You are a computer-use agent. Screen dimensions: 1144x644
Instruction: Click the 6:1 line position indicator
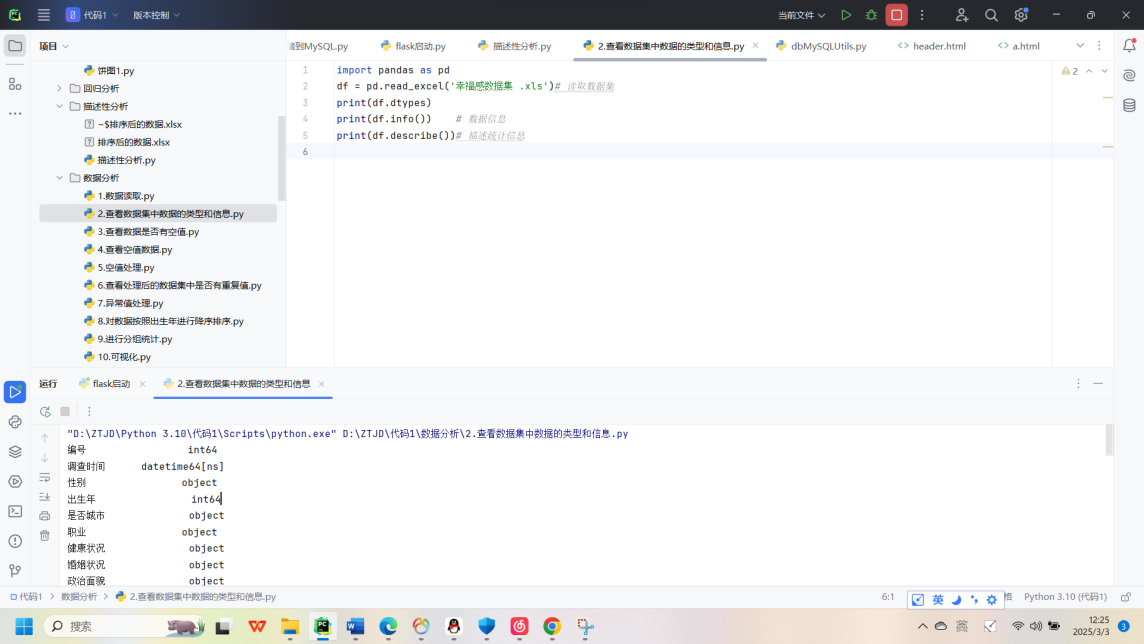(888, 597)
